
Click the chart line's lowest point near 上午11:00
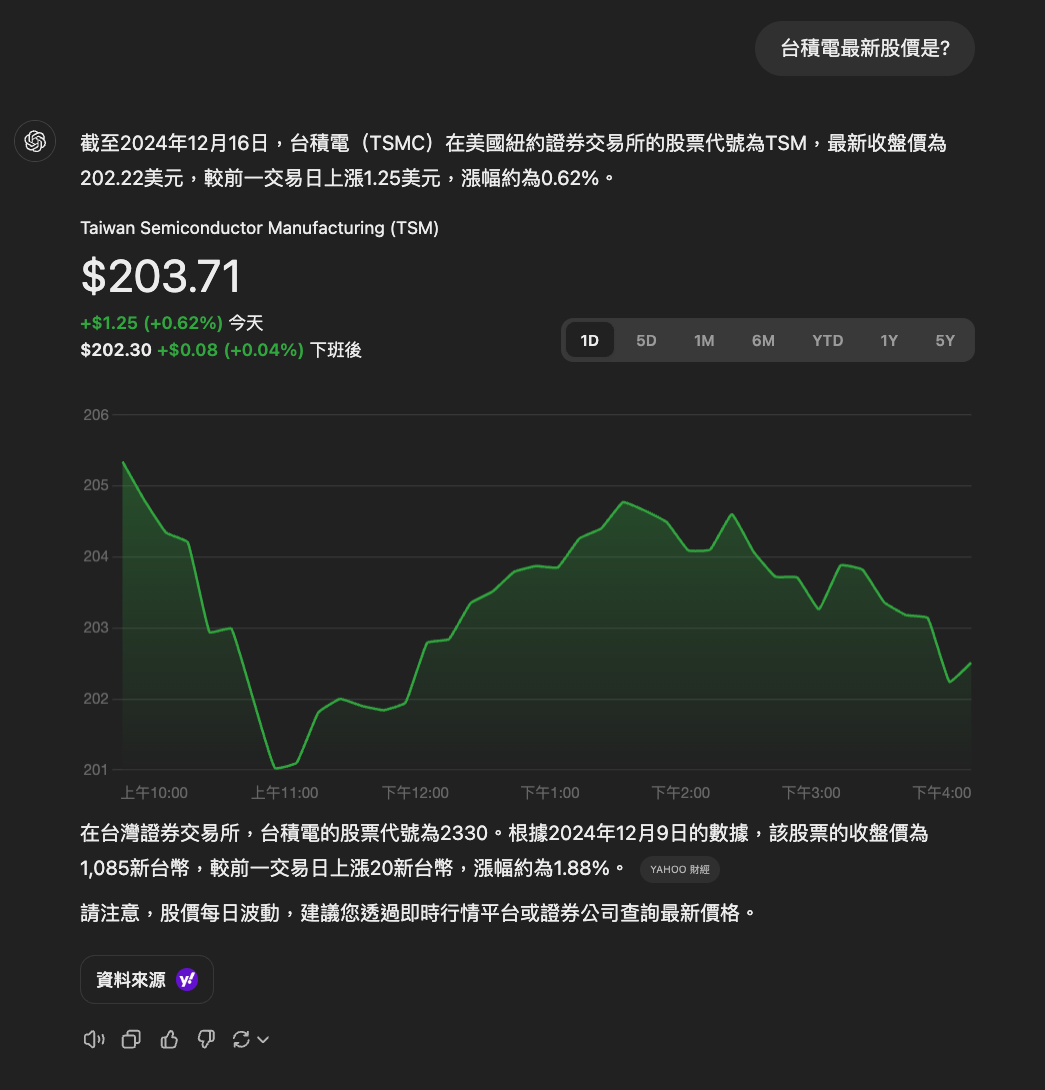tap(276, 768)
